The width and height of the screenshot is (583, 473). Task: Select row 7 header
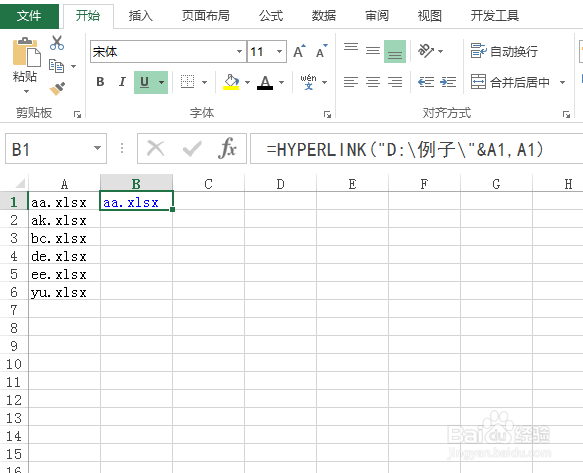pos(14,310)
